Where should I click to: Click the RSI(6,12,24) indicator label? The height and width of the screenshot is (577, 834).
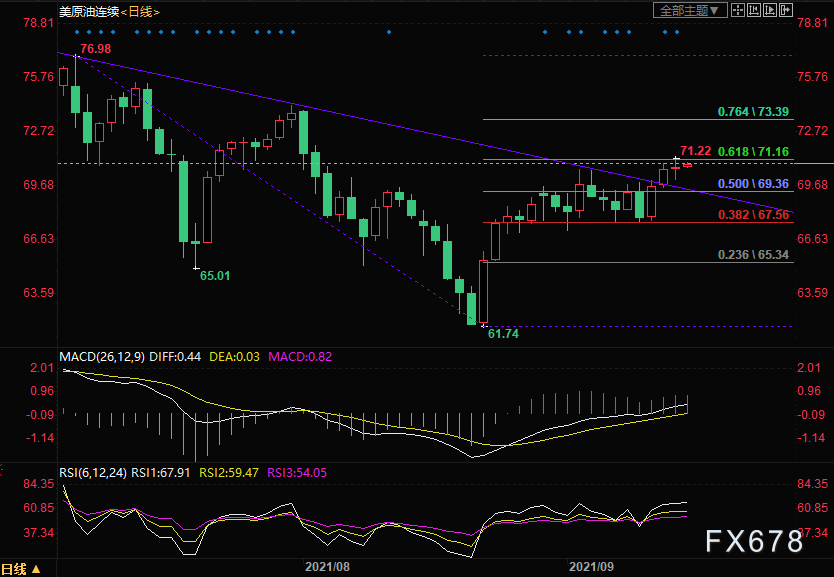93,473
